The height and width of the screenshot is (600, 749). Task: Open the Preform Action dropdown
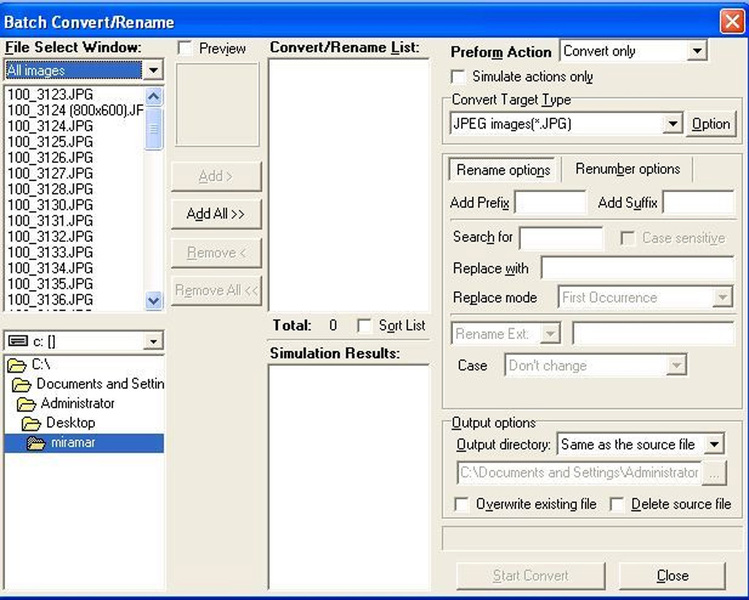[697, 51]
